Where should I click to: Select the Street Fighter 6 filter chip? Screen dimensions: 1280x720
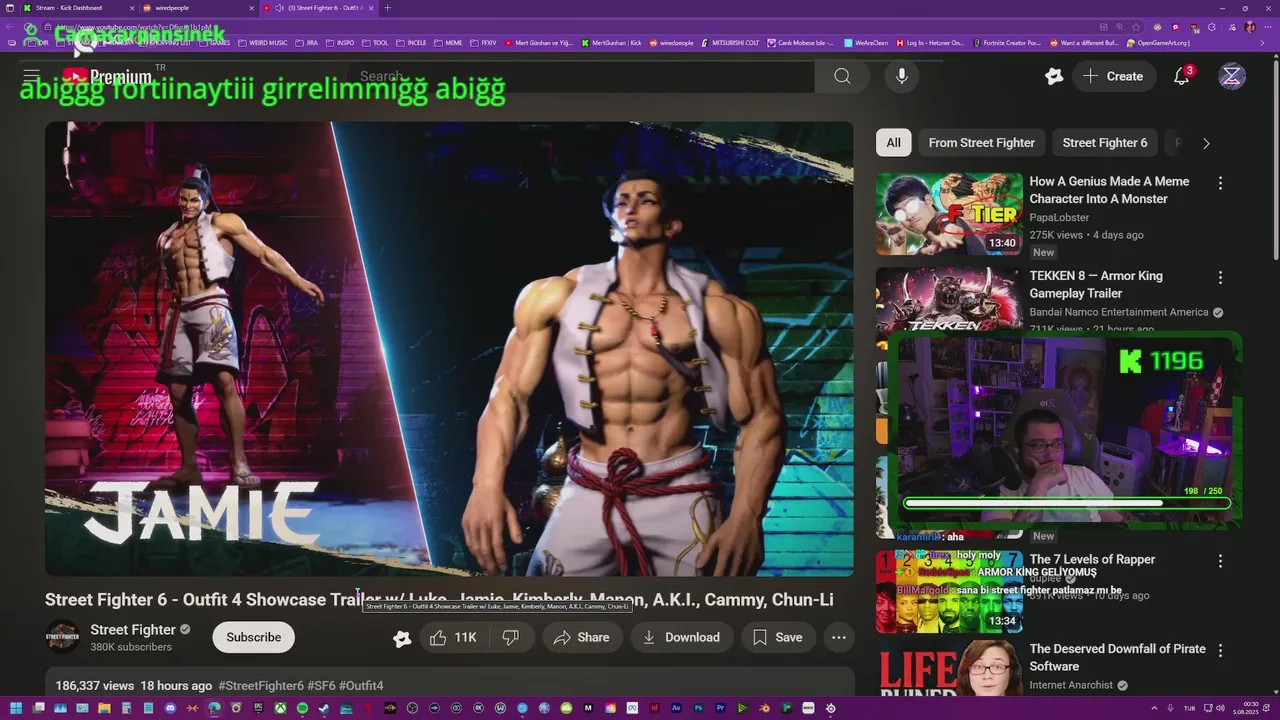click(x=1105, y=143)
